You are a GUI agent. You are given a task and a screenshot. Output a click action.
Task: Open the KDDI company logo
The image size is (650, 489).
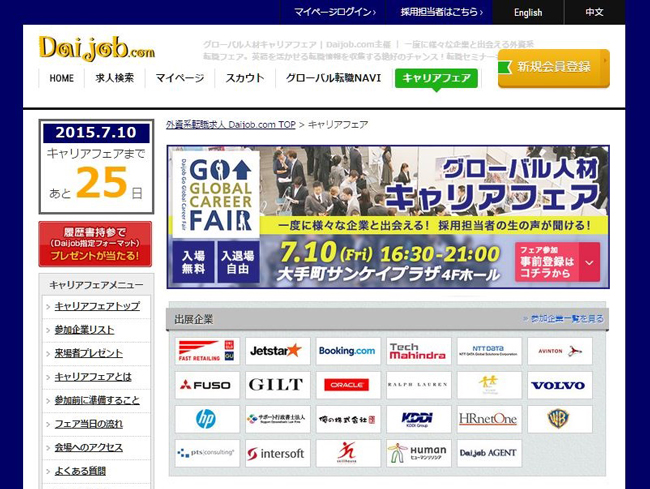419,419
